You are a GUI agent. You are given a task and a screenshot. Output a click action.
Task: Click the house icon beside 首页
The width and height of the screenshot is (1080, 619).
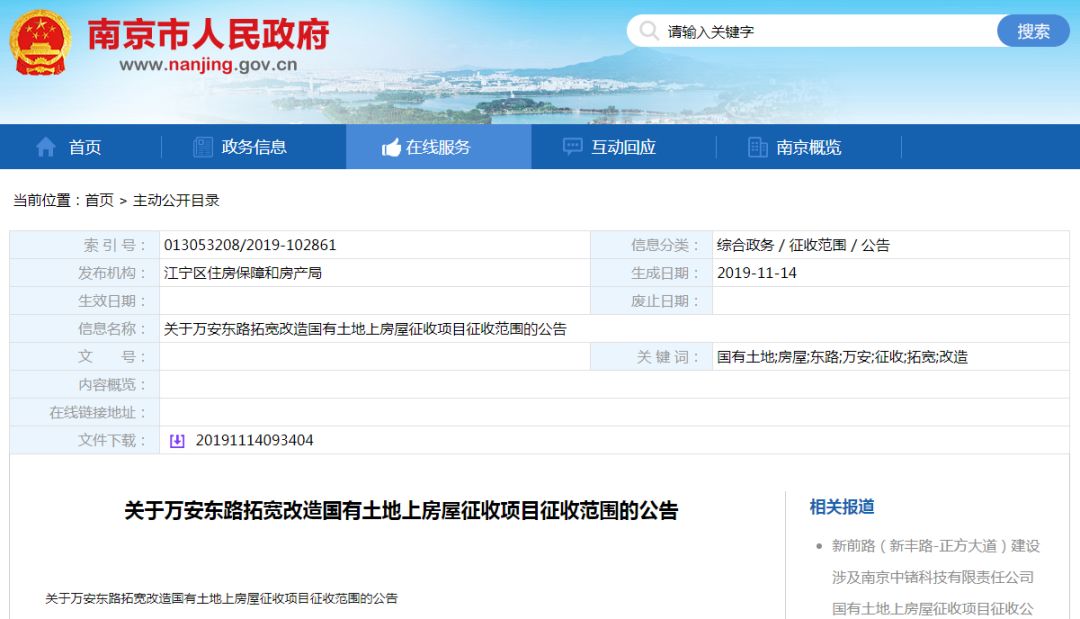tap(44, 146)
